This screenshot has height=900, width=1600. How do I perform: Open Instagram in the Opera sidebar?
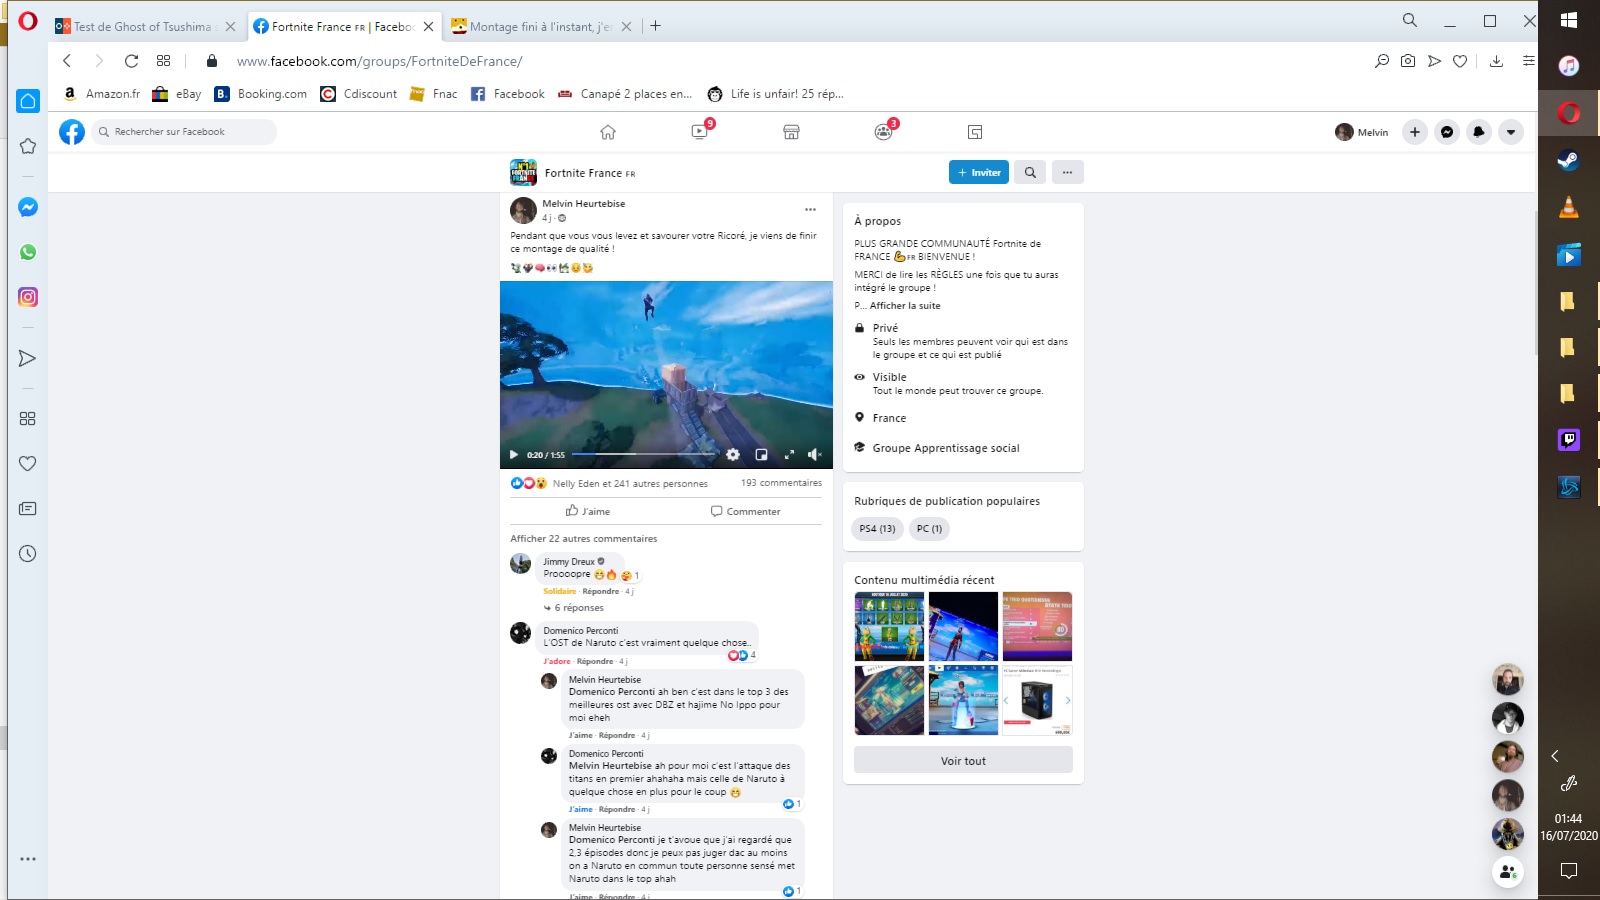click(28, 297)
